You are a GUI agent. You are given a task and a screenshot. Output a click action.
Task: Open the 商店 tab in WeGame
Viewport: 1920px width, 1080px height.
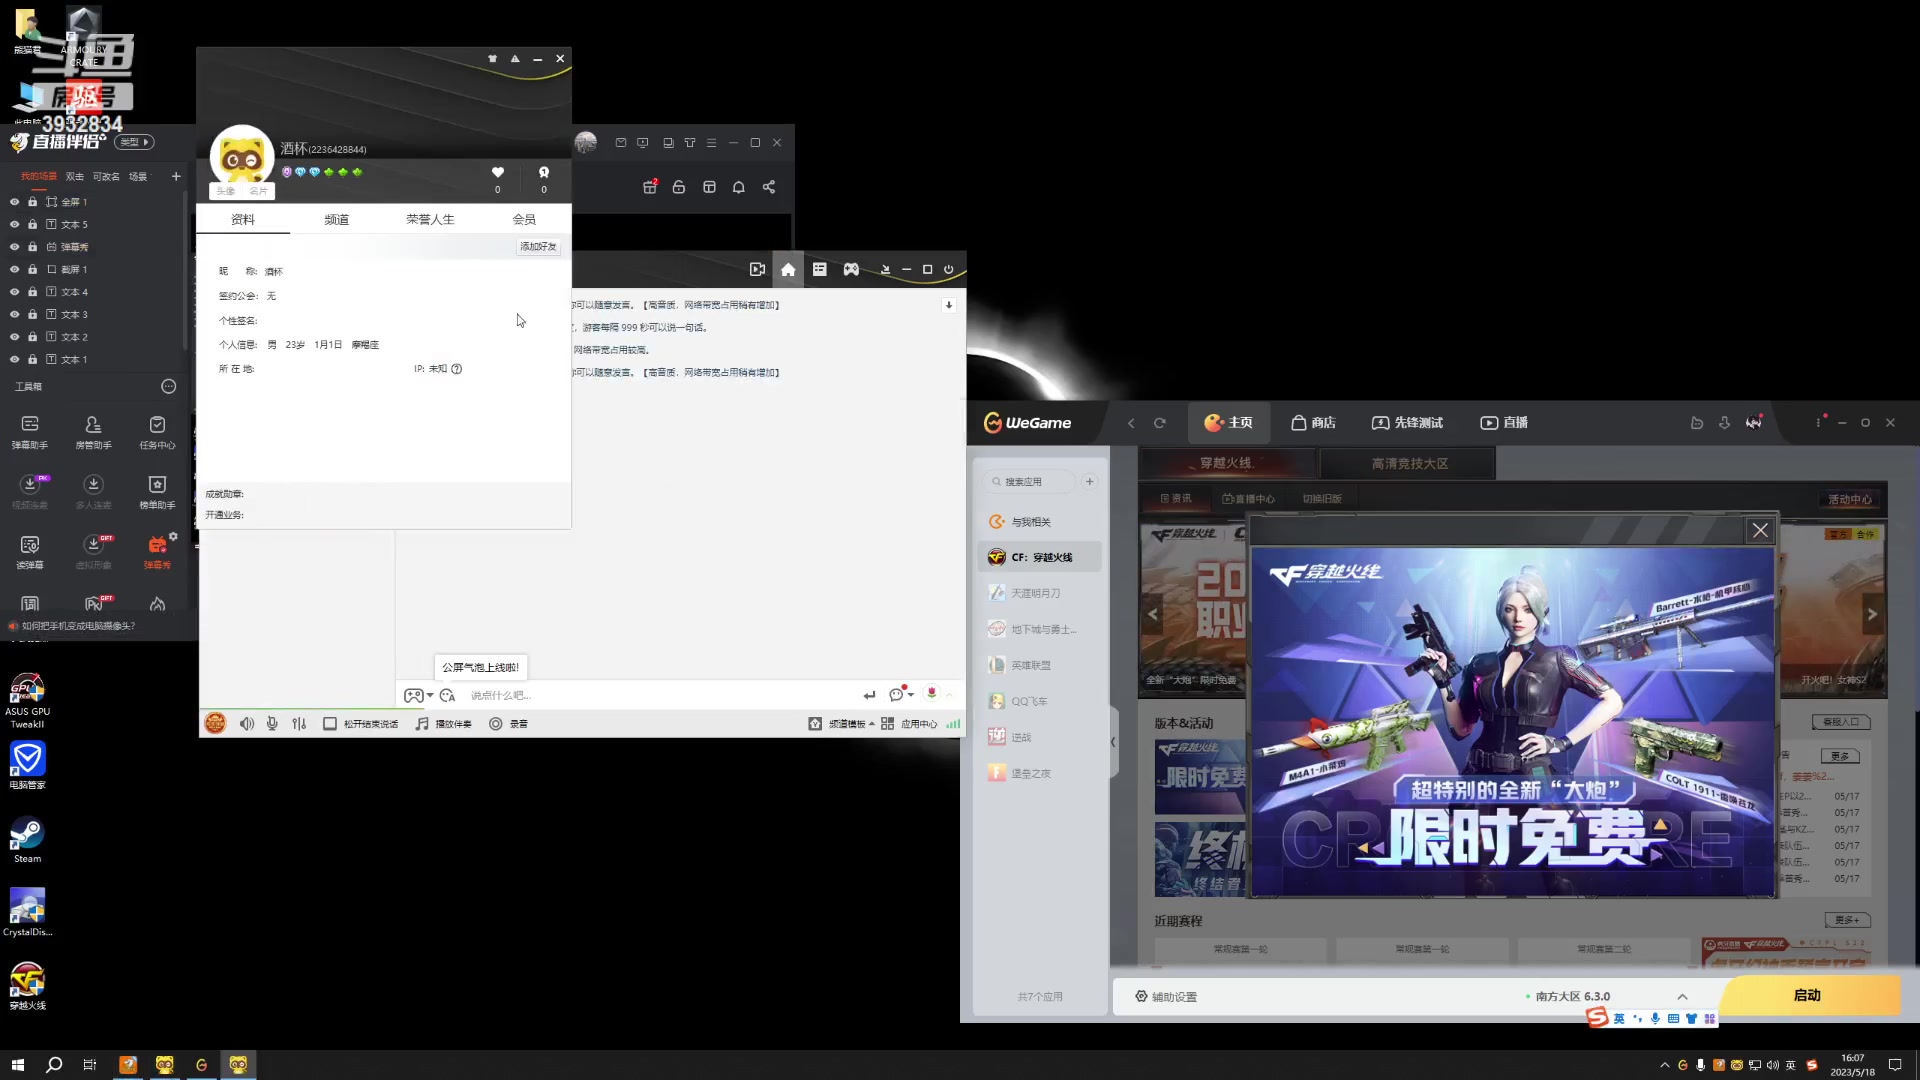[x=1313, y=423]
